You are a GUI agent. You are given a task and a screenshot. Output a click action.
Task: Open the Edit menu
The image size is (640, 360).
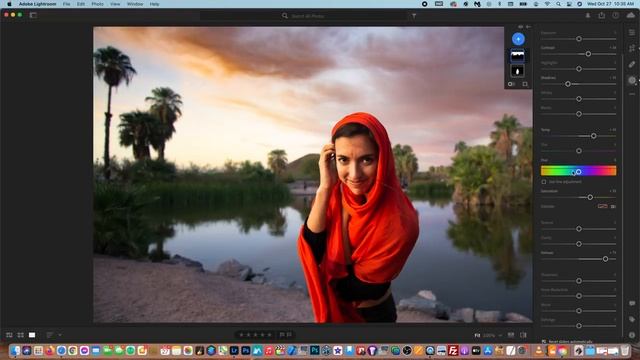81,4
